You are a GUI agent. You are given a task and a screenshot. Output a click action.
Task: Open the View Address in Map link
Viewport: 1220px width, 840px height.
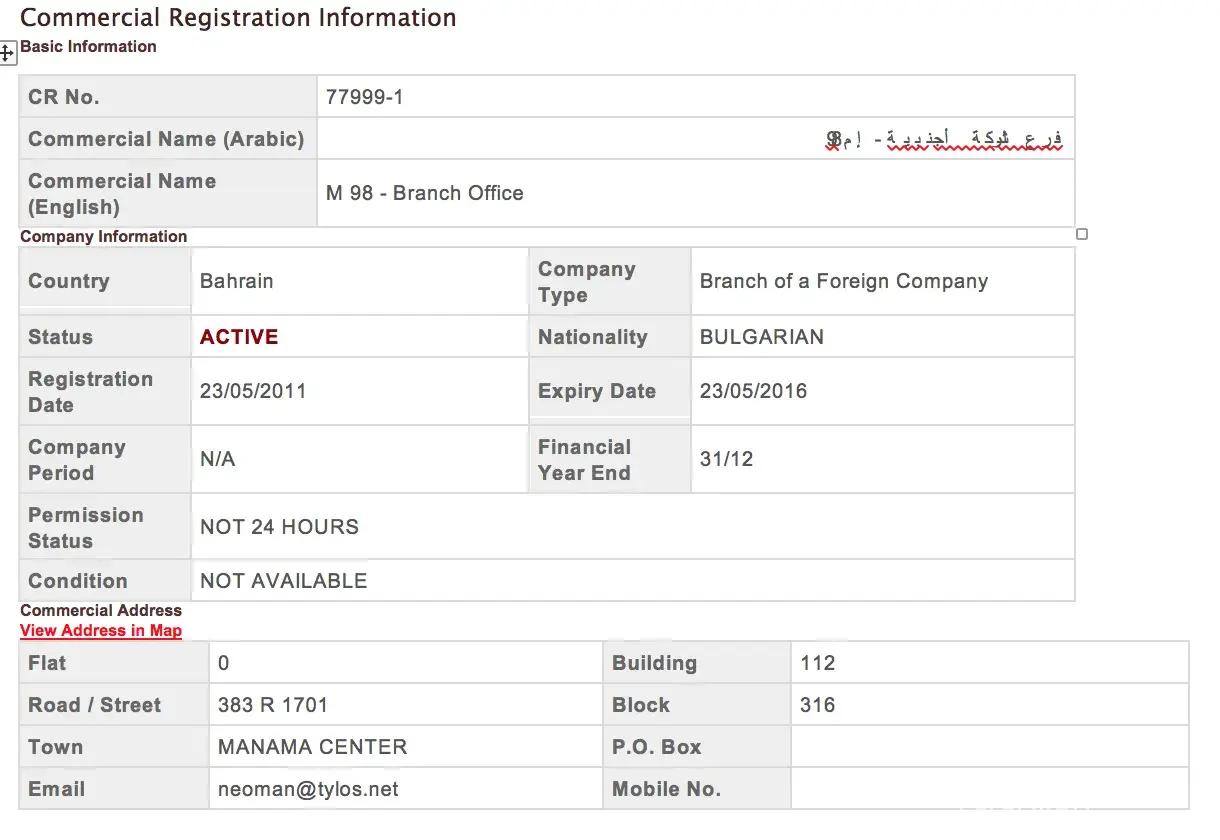(101, 630)
